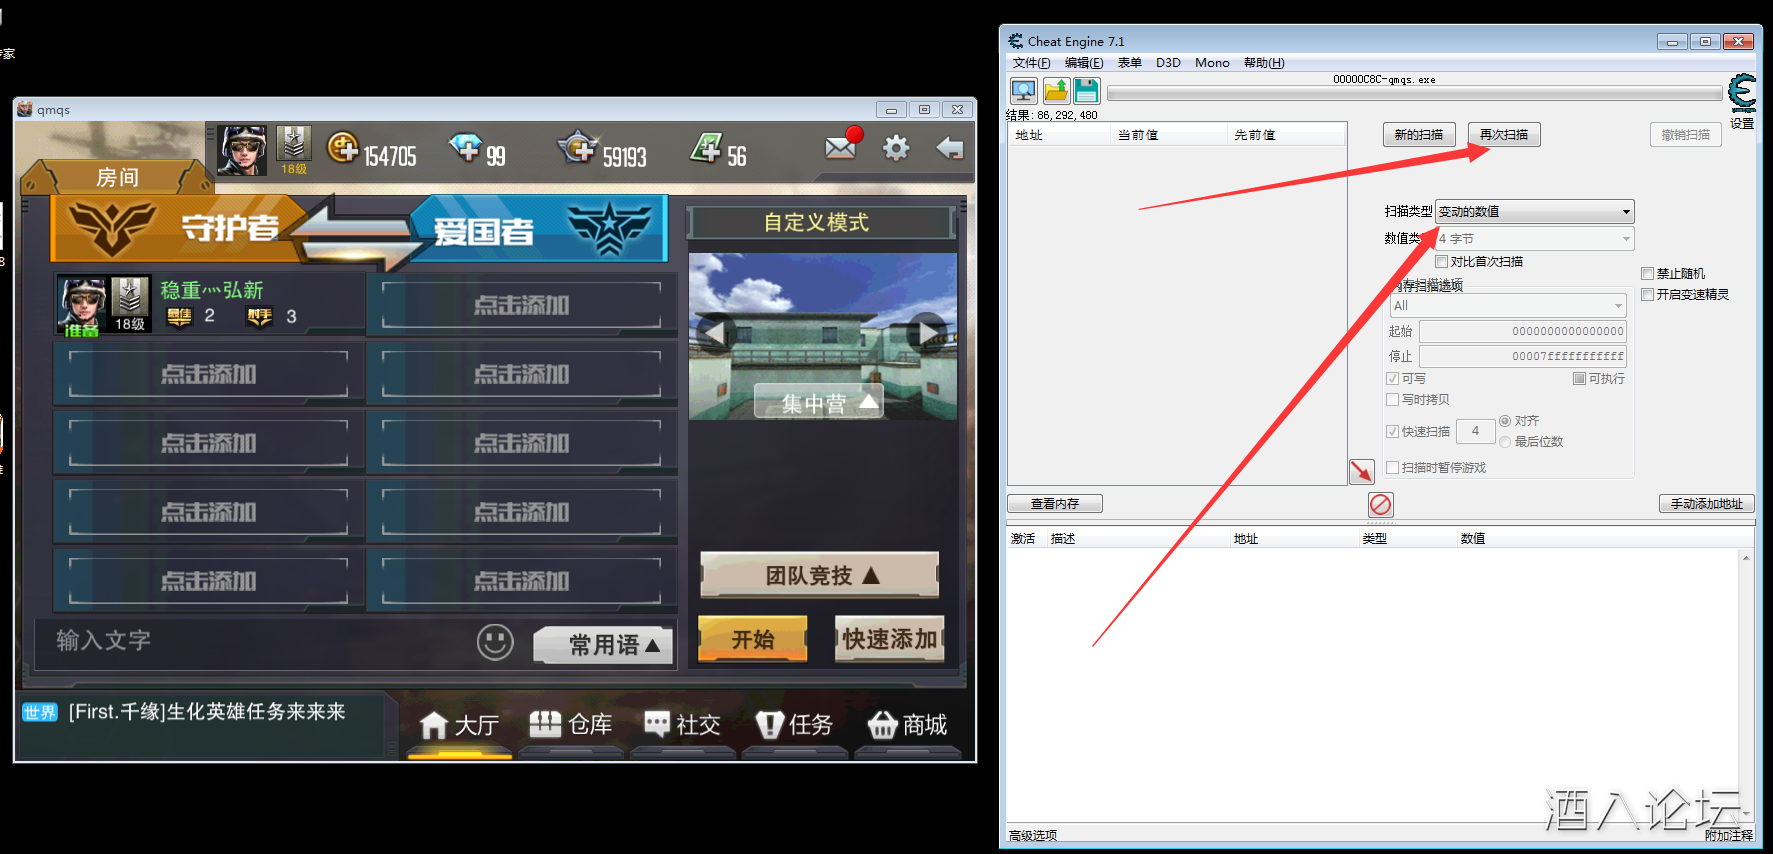Screen dimensions: 1773x854
Task: Click the star medal plus icon beside 59193
Action: tap(578, 148)
